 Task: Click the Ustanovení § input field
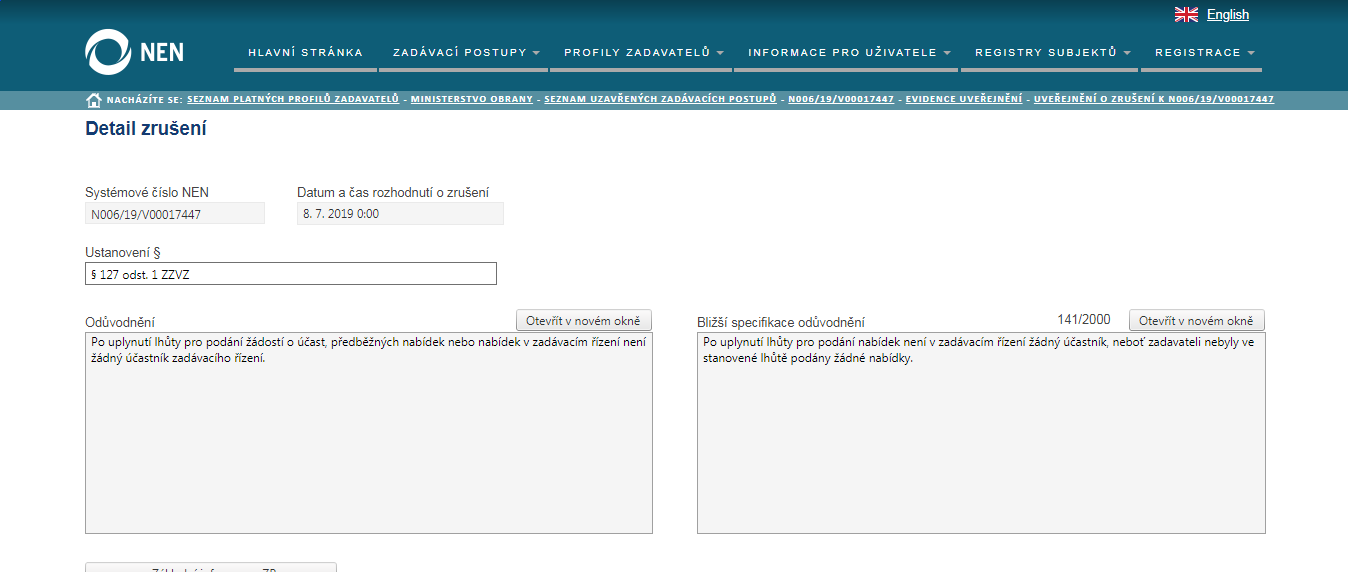pos(290,274)
